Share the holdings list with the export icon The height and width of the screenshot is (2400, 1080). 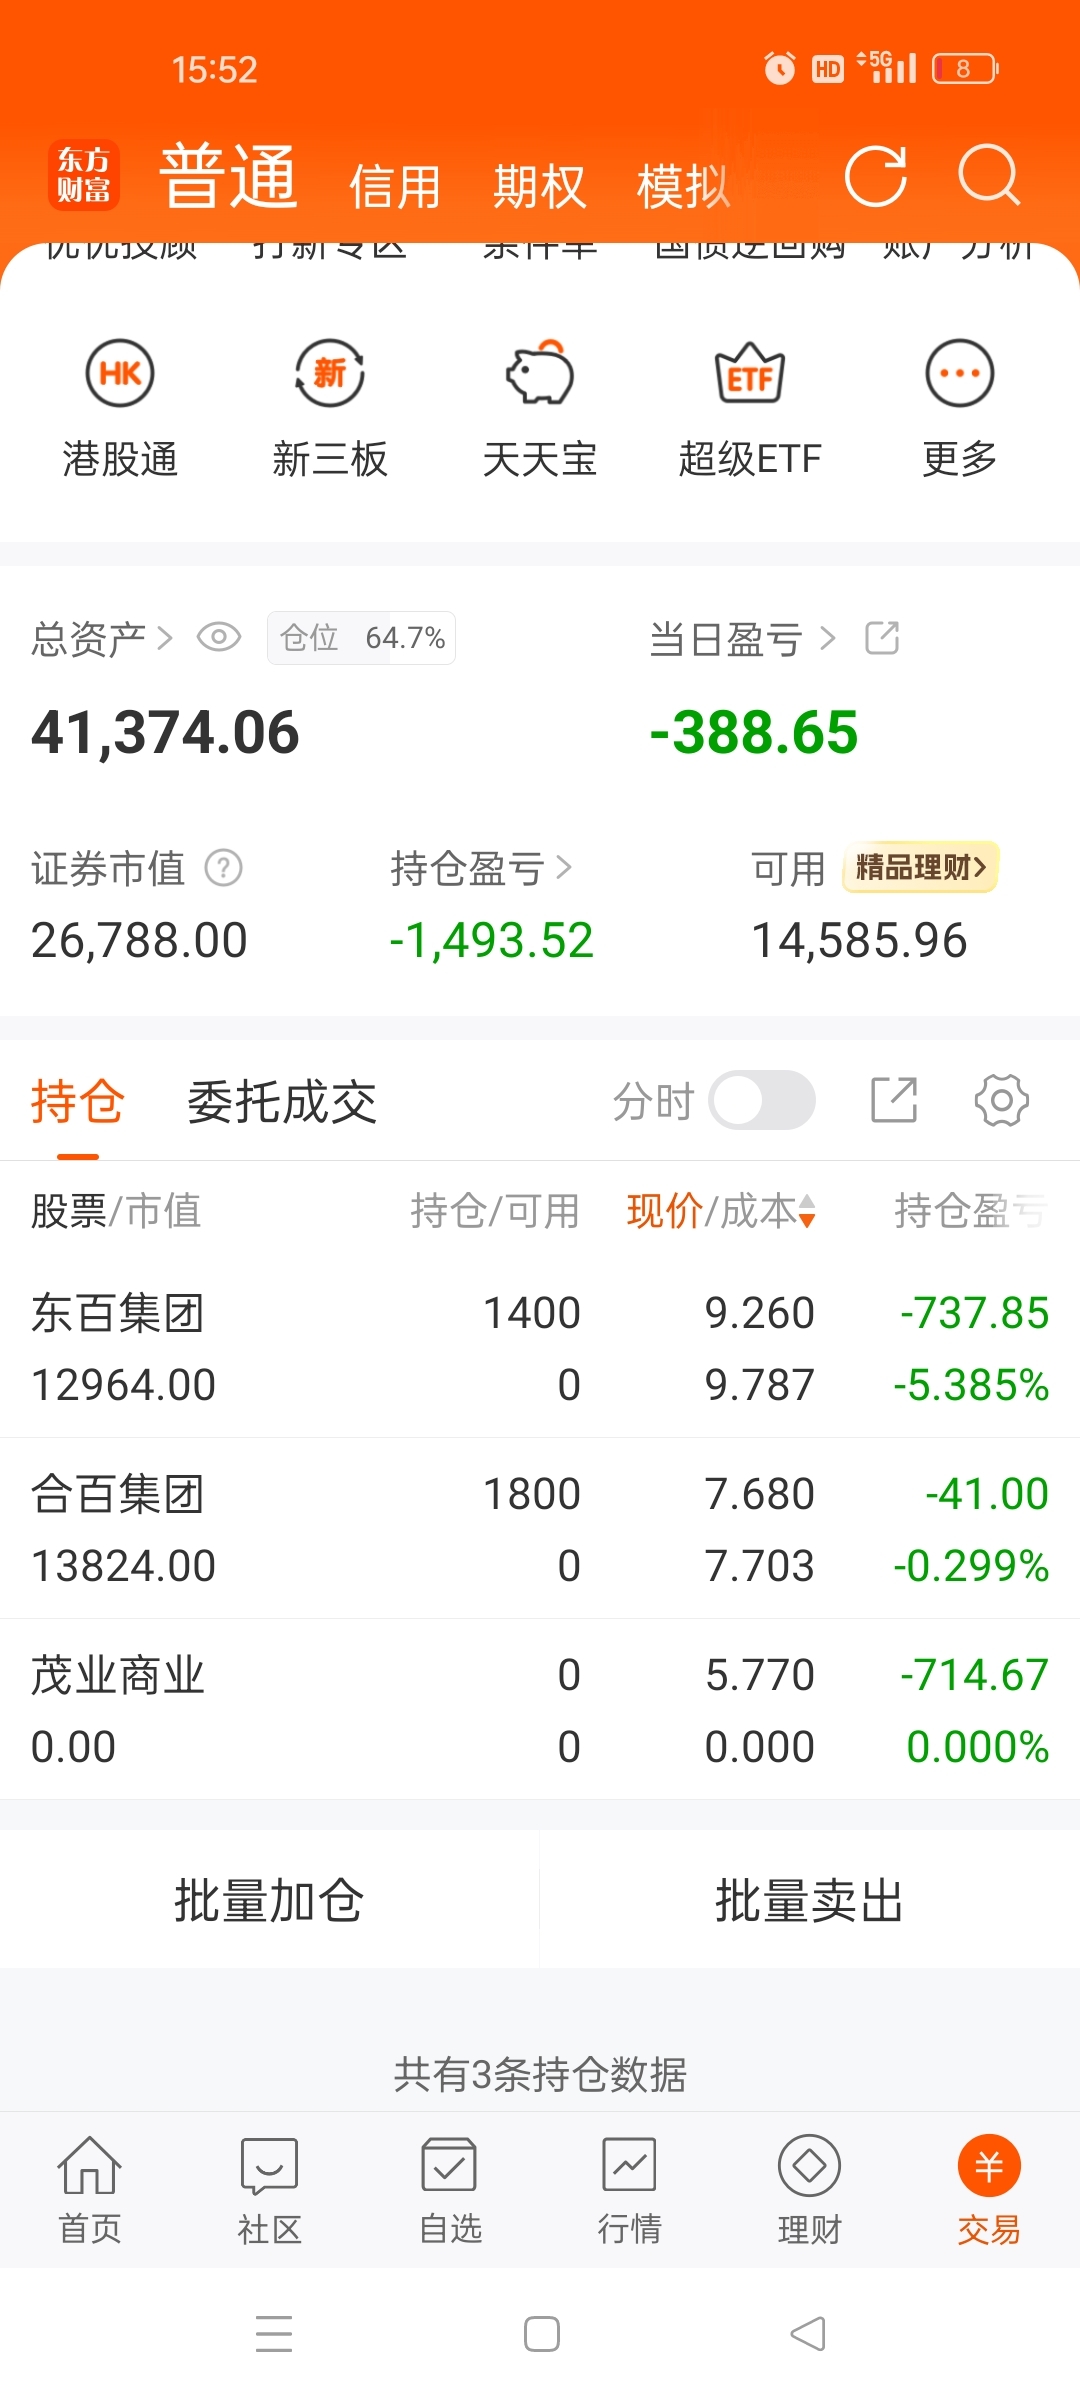[894, 1101]
